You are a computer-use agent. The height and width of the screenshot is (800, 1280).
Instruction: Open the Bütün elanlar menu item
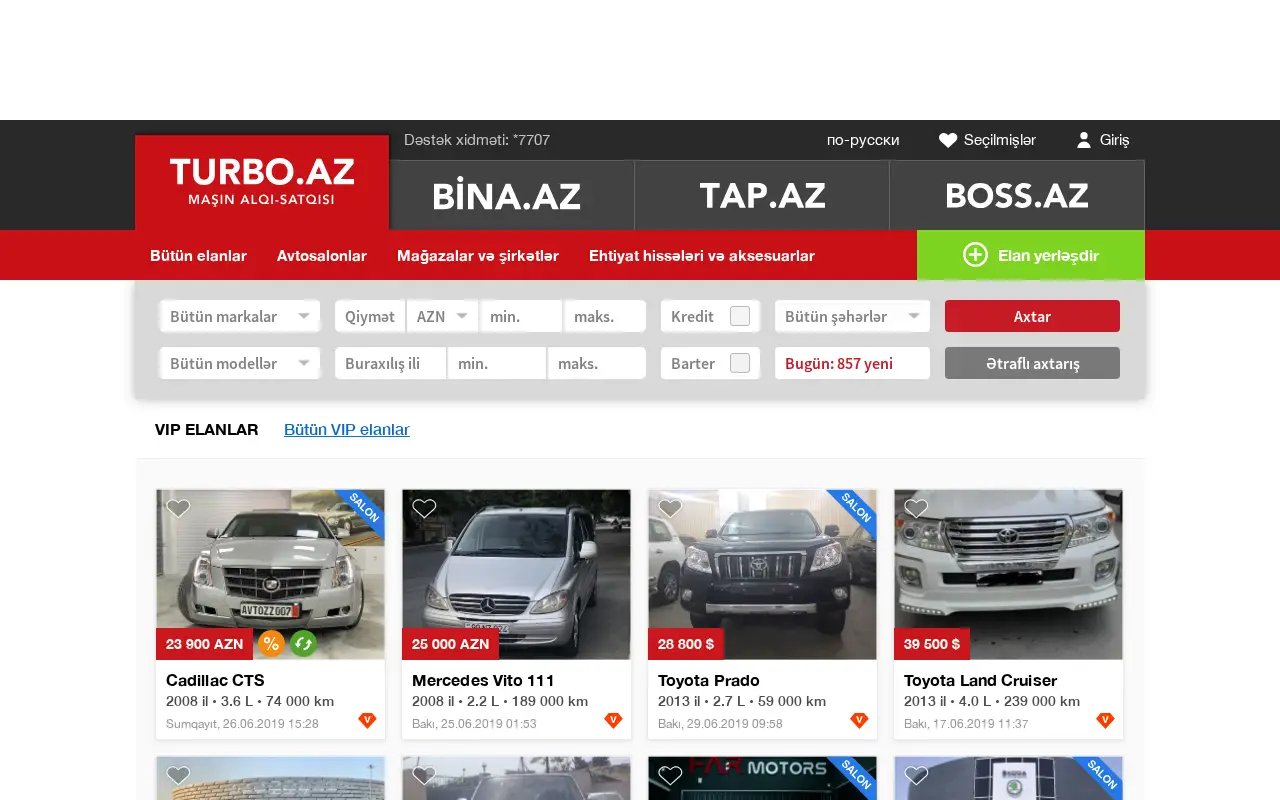pyautogui.click(x=198, y=256)
